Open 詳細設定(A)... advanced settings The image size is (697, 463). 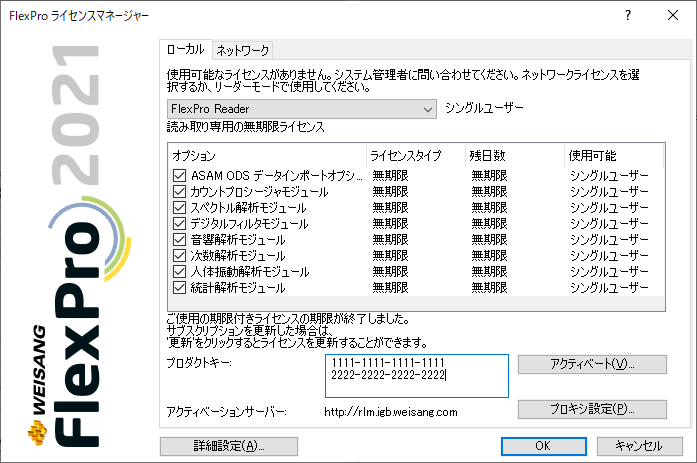coord(229,446)
